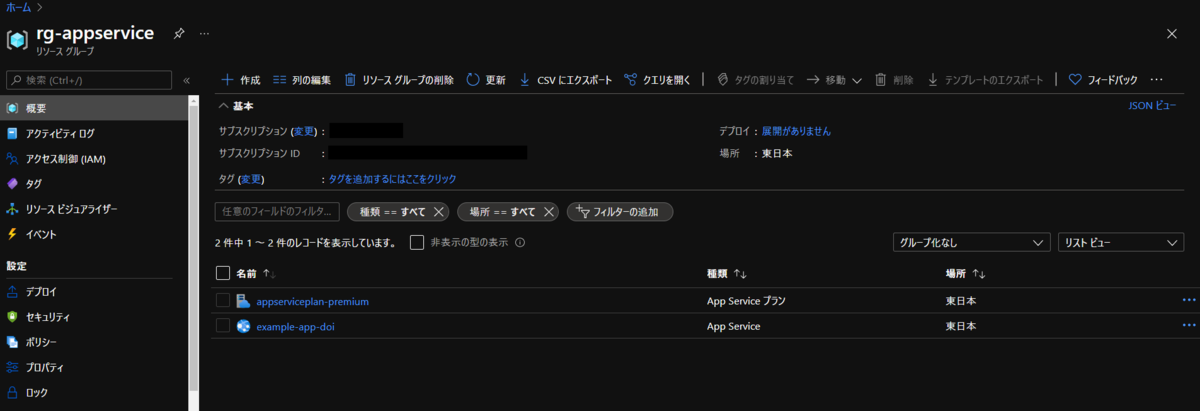Remove the 種類 == すべて filter
The width and height of the screenshot is (1200, 411).
click(x=438, y=212)
